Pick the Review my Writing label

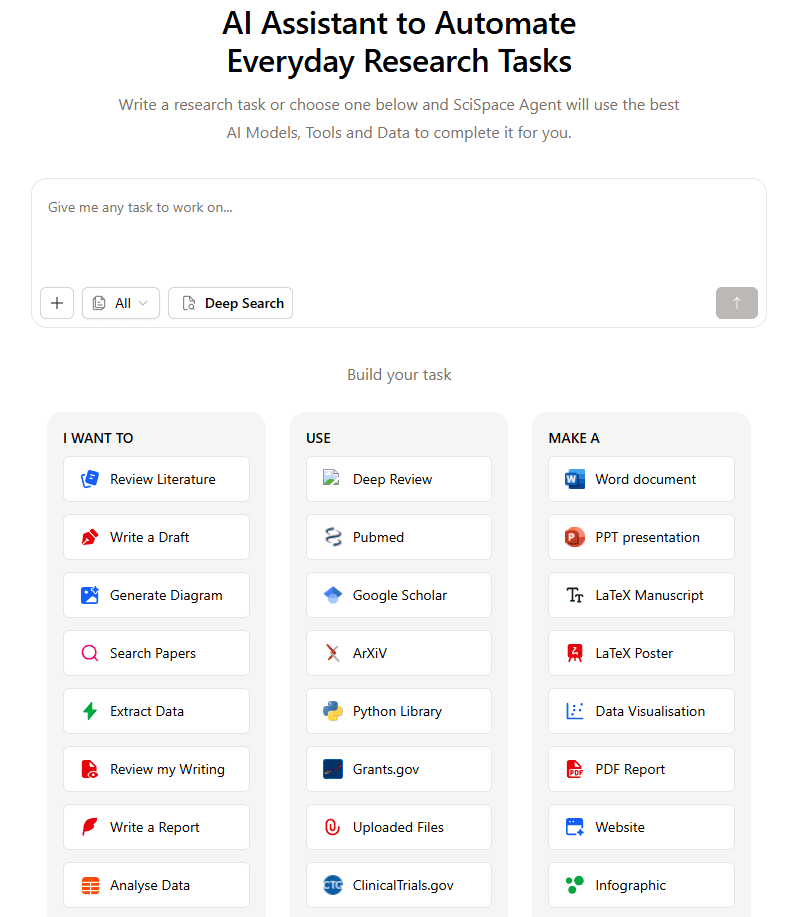pos(167,769)
